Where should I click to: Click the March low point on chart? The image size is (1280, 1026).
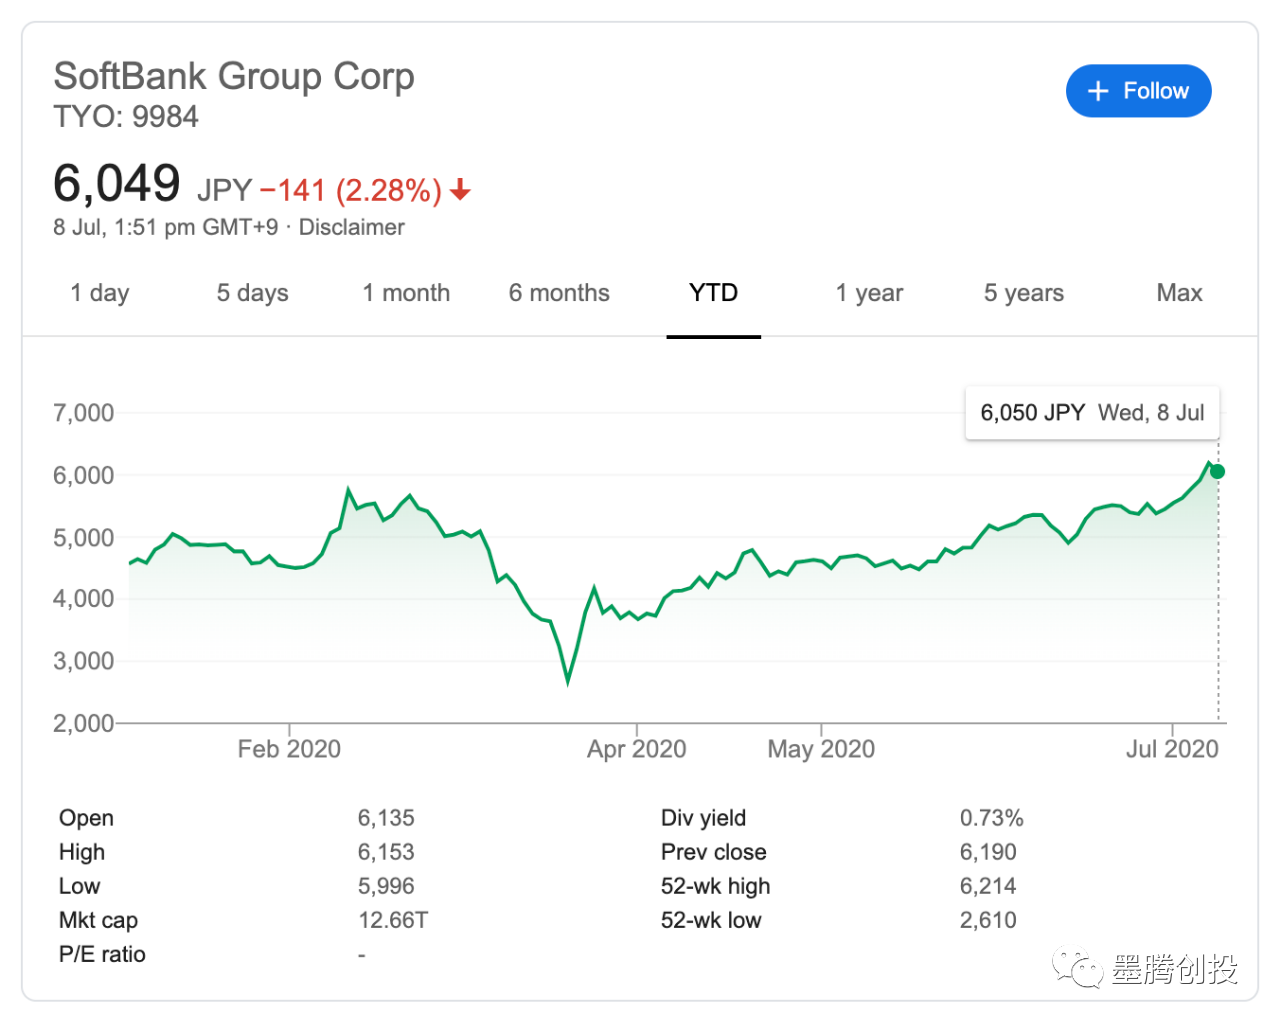coord(568,681)
